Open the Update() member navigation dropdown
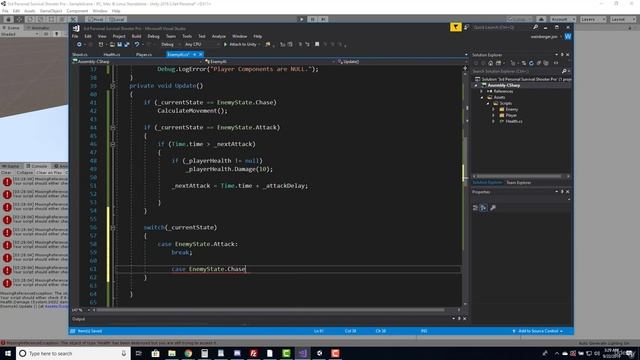640x360 pixels. [402, 62]
